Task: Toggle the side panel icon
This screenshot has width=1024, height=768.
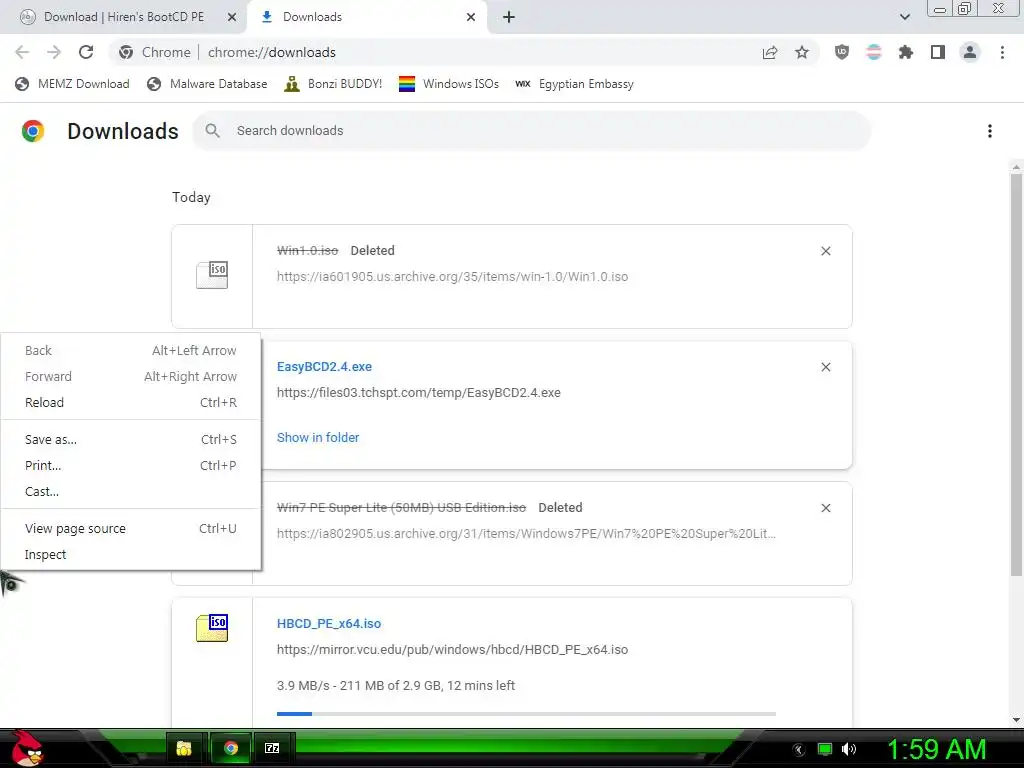Action: coord(938,52)
